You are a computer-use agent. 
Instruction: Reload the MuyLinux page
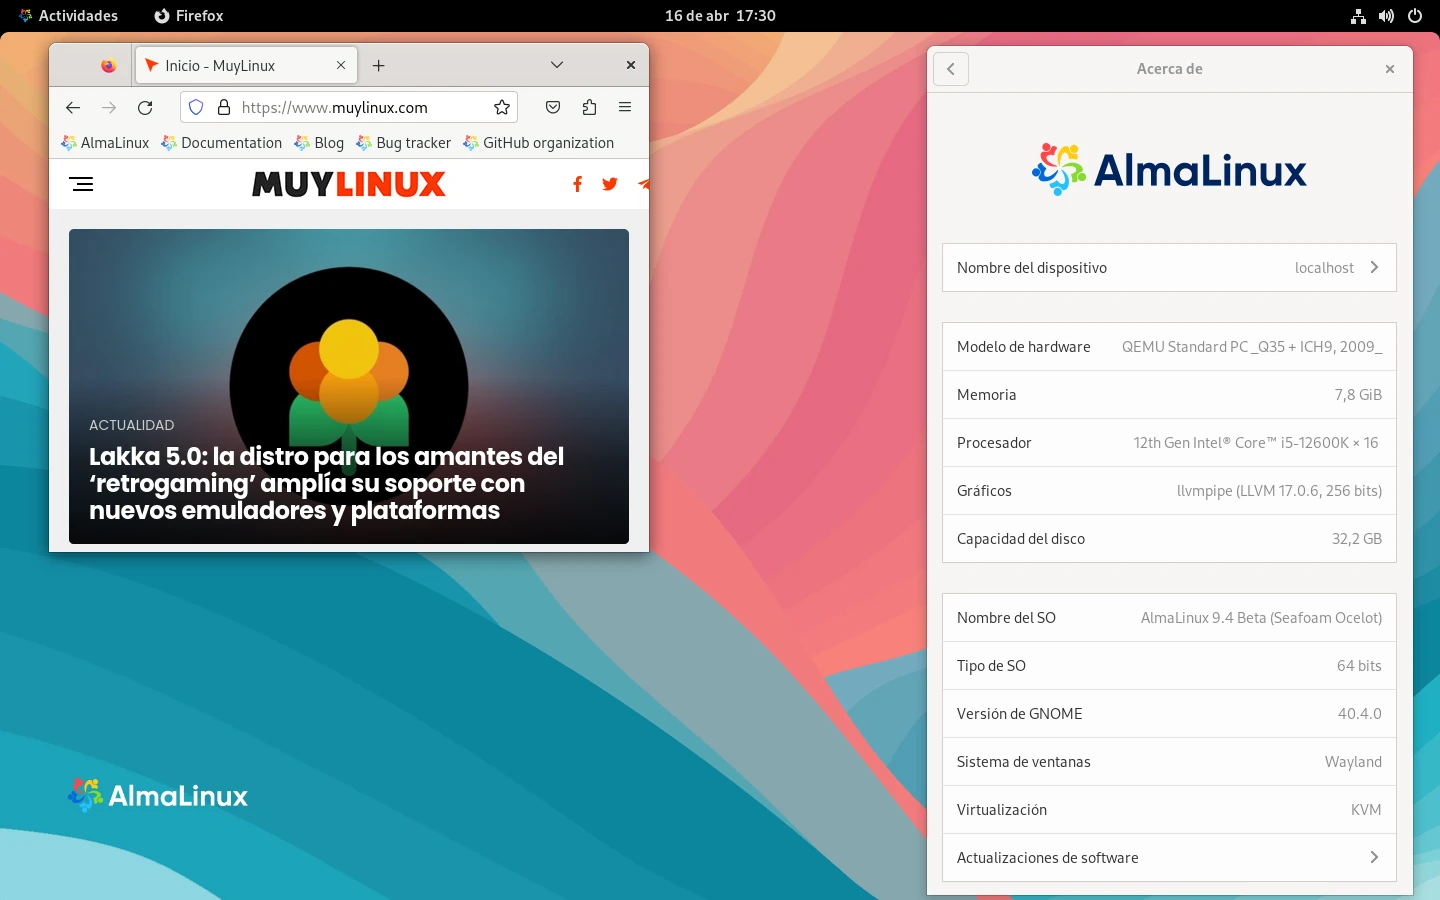[x=145, y=107]
